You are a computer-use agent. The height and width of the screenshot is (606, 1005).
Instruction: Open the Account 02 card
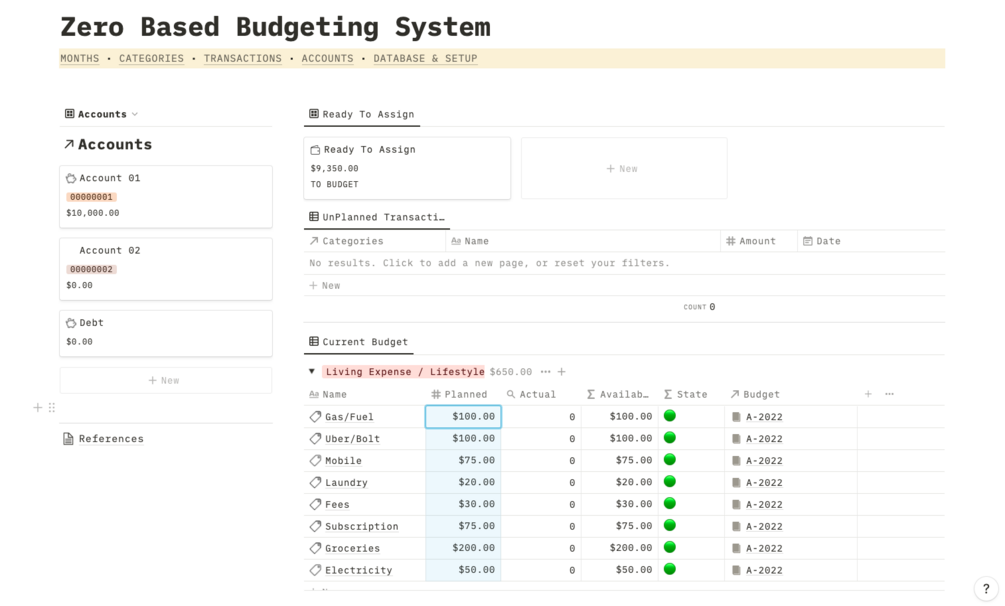[166, 269]
